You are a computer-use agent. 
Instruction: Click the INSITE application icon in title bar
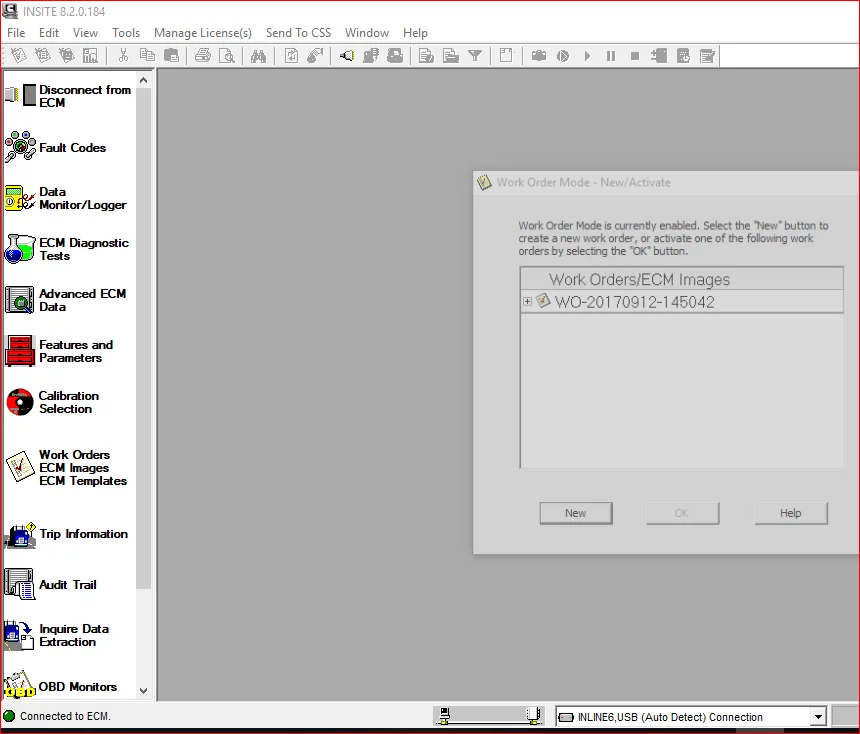click(x=10, y=11)
